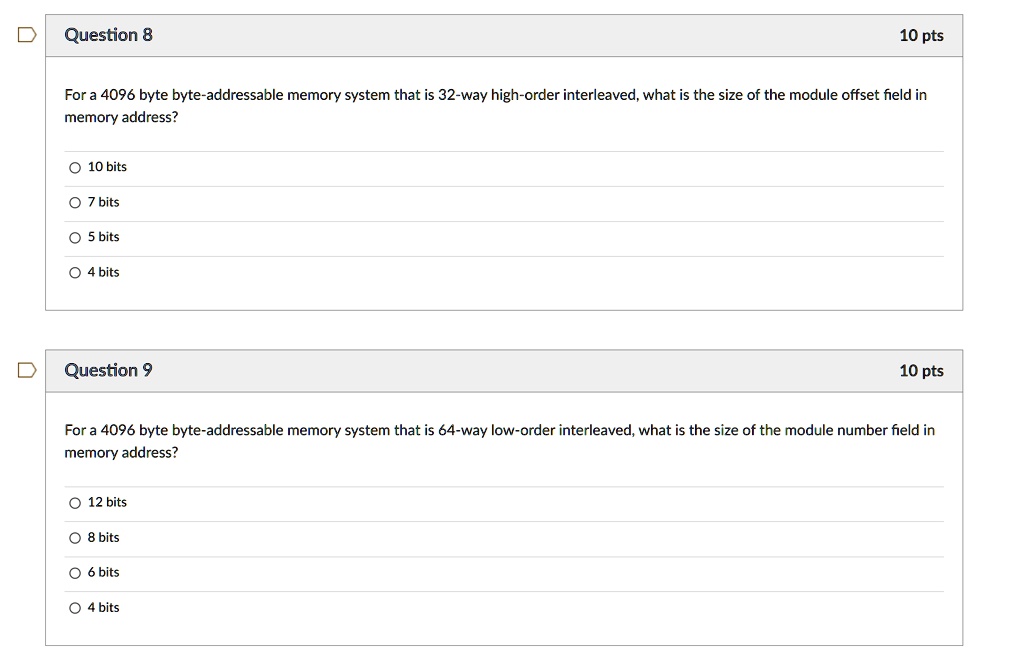The image size is (1024, 649).
Task: Select 4 bits radio in Question 9
Action: coord(75,609)
